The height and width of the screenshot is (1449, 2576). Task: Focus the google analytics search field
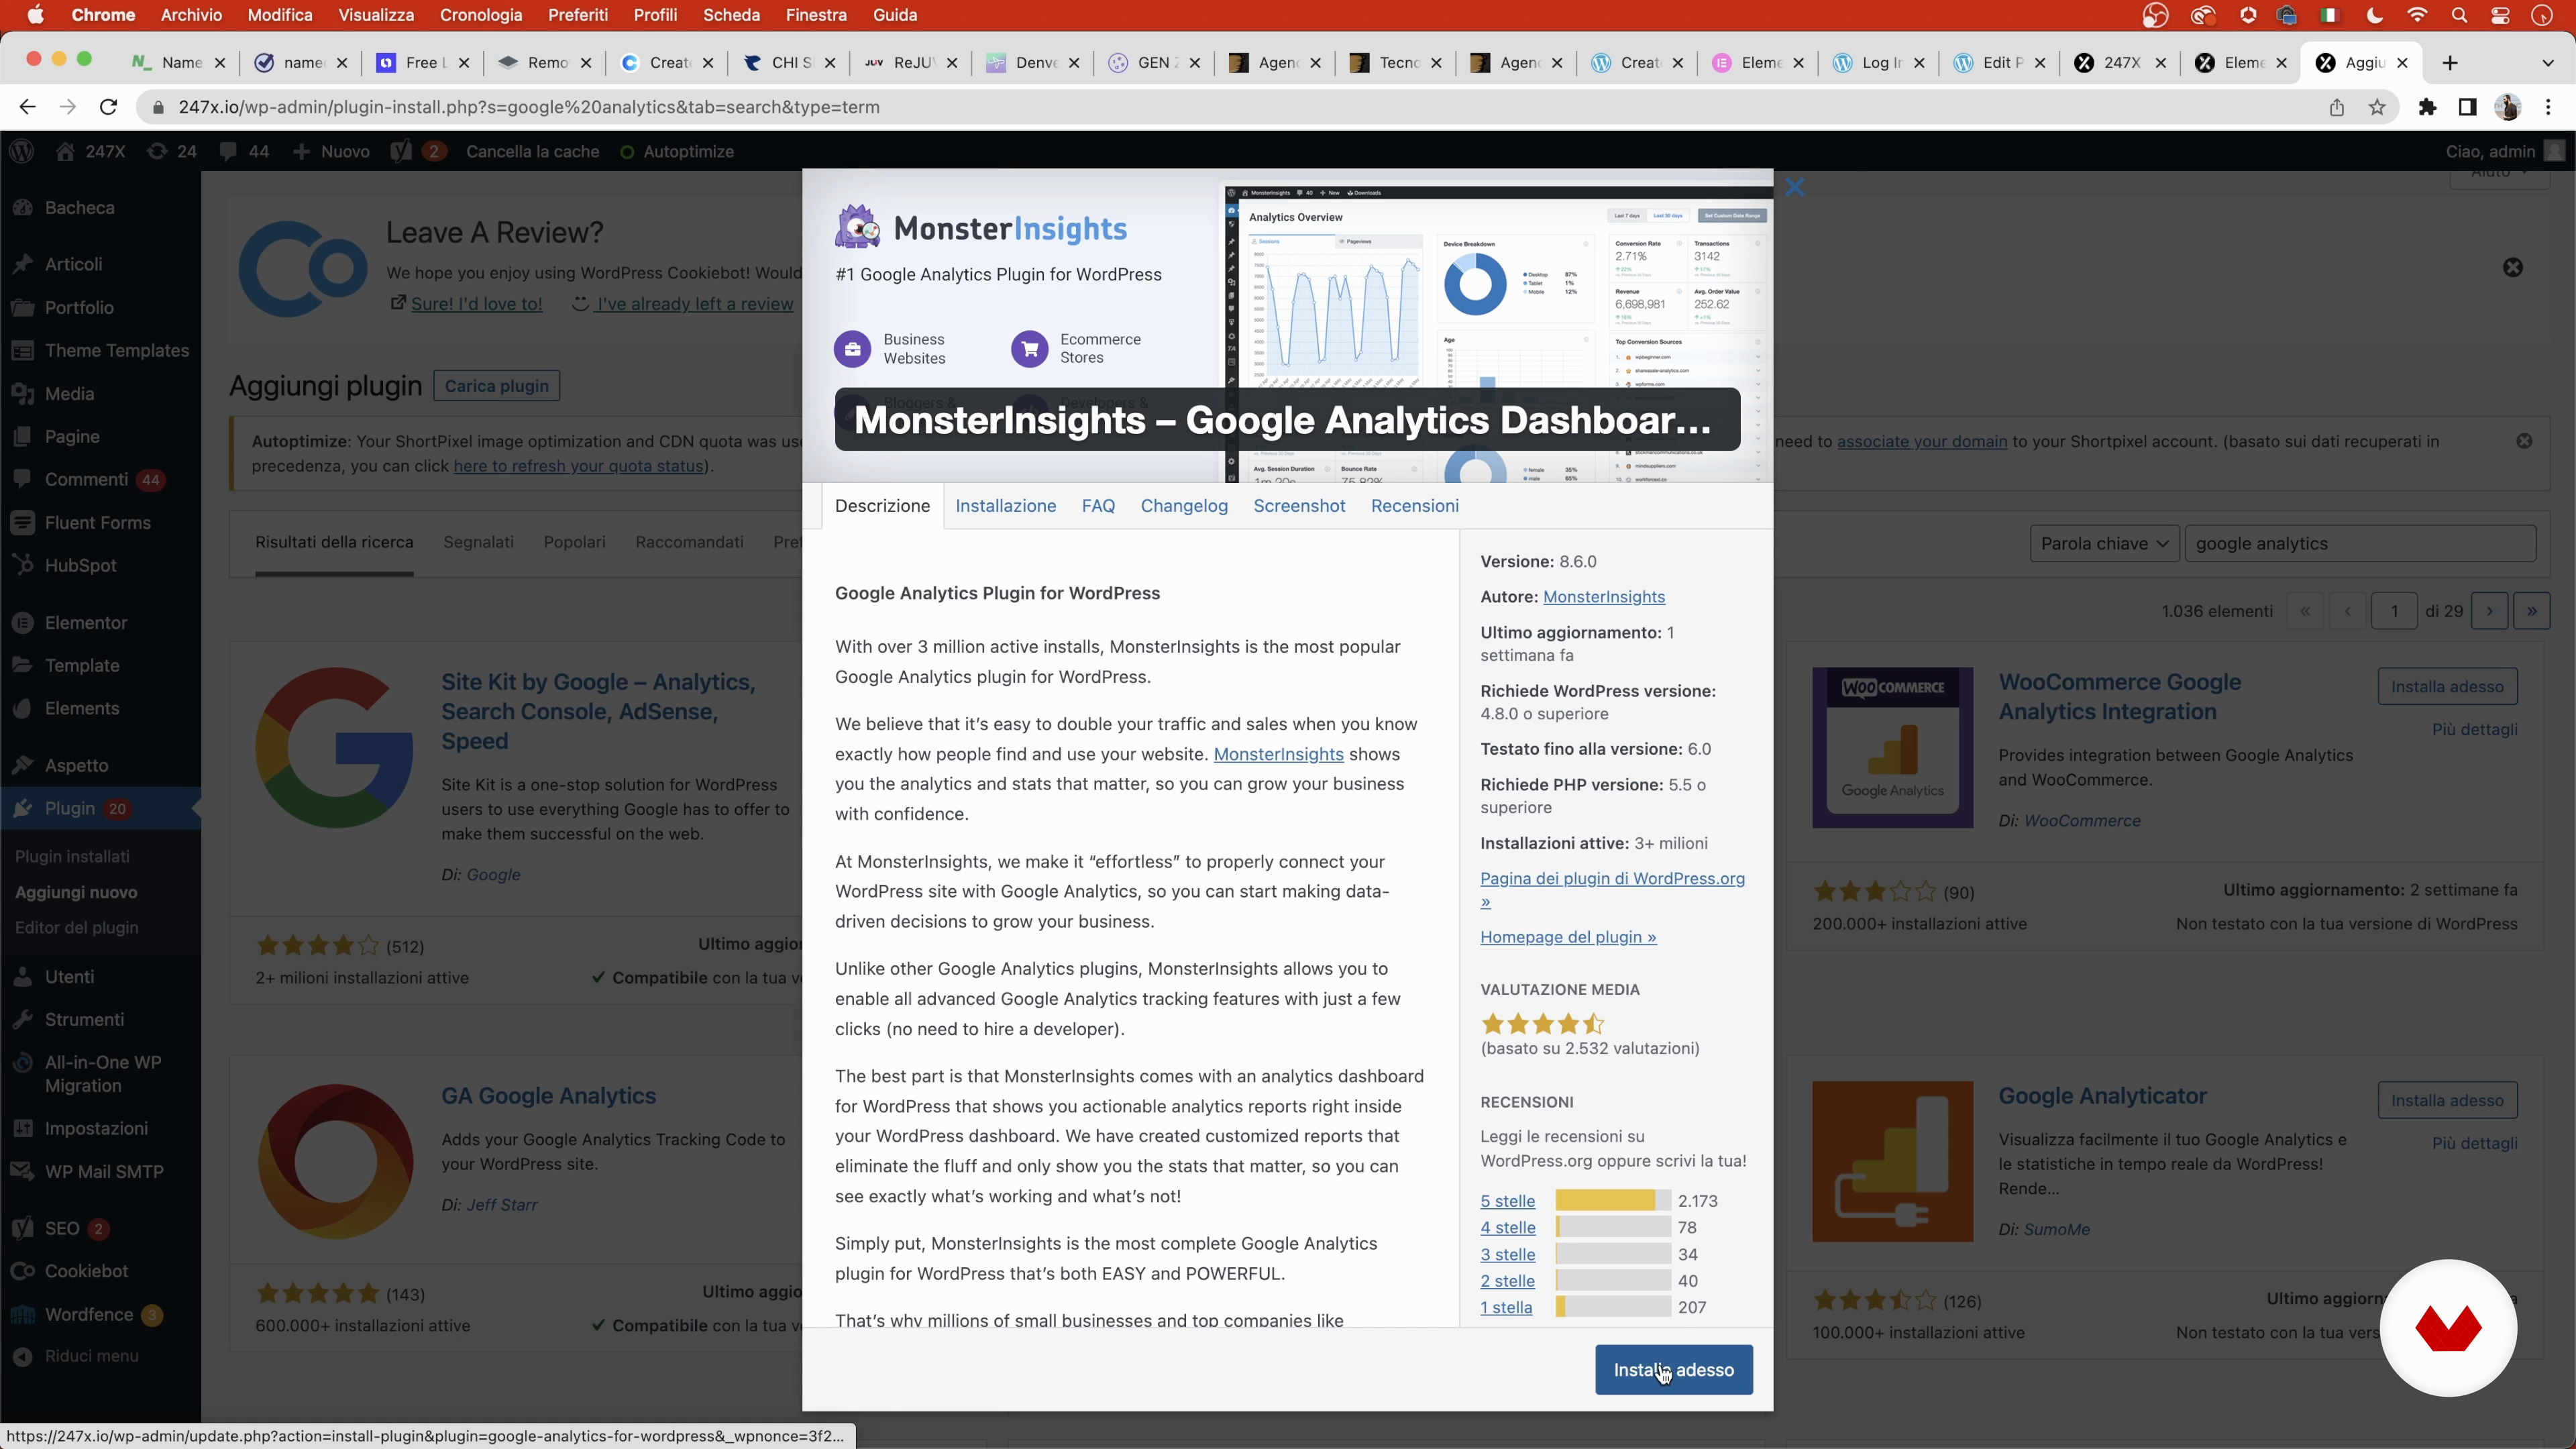point(2360,543)
